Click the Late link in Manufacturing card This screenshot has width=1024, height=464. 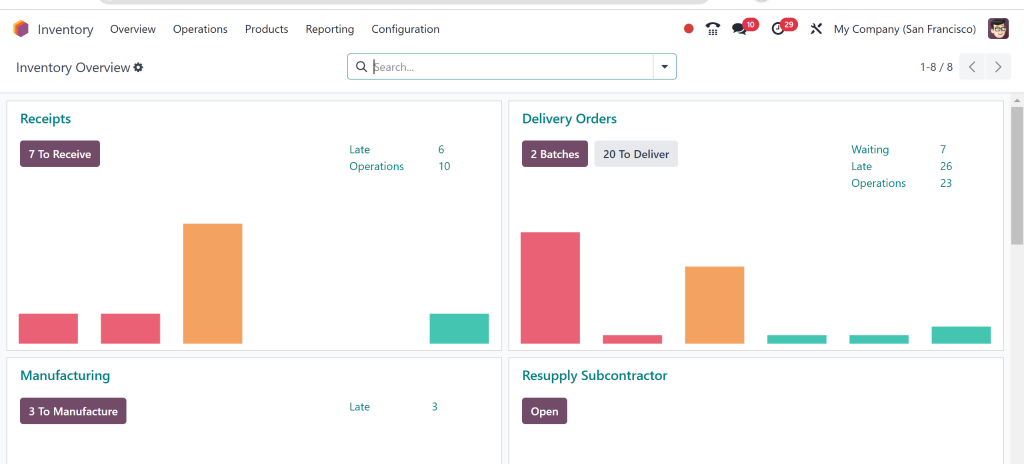coord(359,406)
